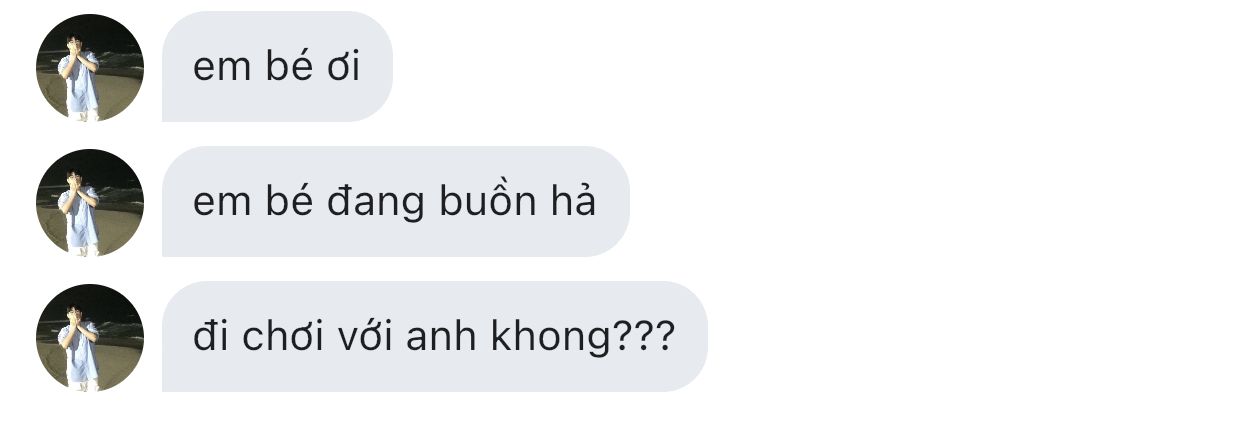The image size is (1242, 434).
Task: Click the word "chơi" in third message
Action: tap(277, 337)
